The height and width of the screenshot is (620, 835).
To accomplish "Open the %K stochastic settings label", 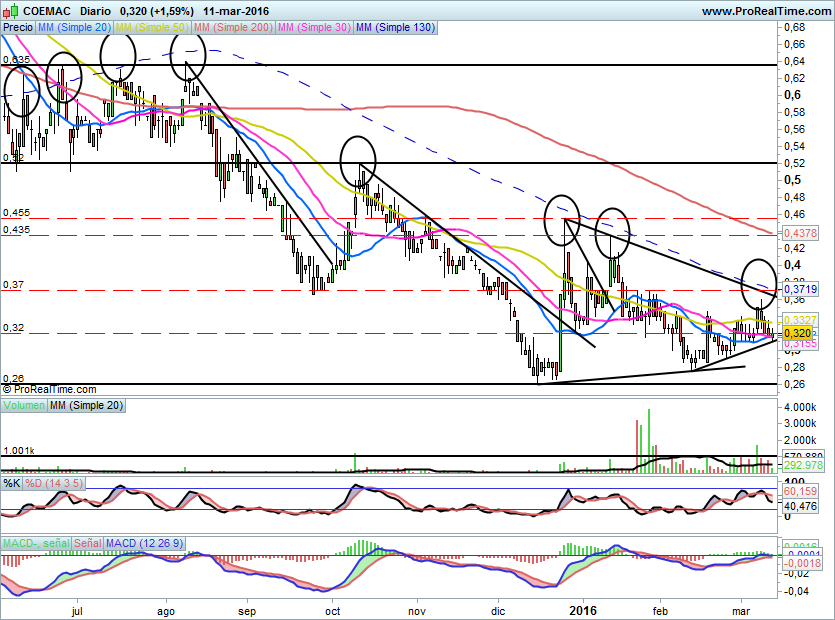I will 11,483.
